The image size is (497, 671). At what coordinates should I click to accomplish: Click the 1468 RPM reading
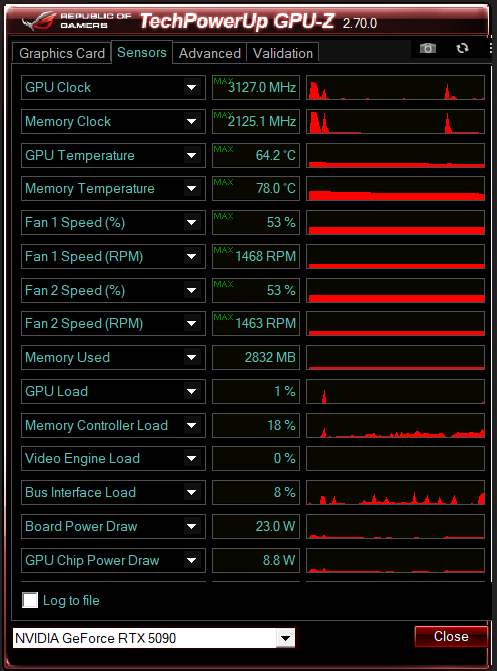(256, 256)
